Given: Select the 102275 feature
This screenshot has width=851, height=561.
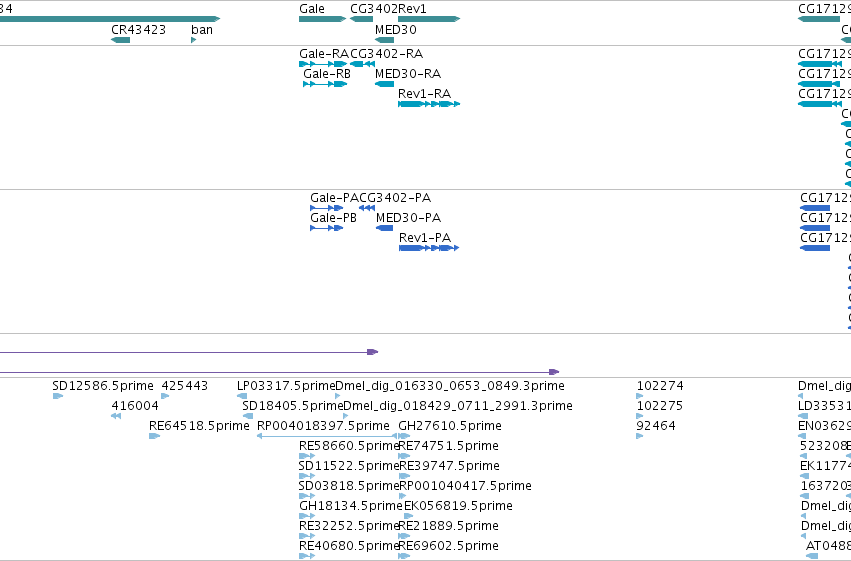Looking at the screenshot, I should [640, 416].
